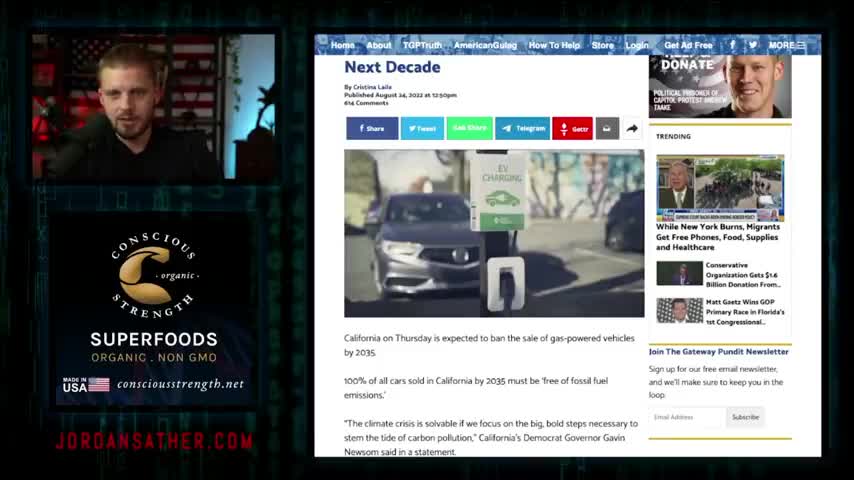This screenshot has width=854, height=480.
Task: Open Conservative Organization $1.6 Billion story
Action: click(743, 275)
